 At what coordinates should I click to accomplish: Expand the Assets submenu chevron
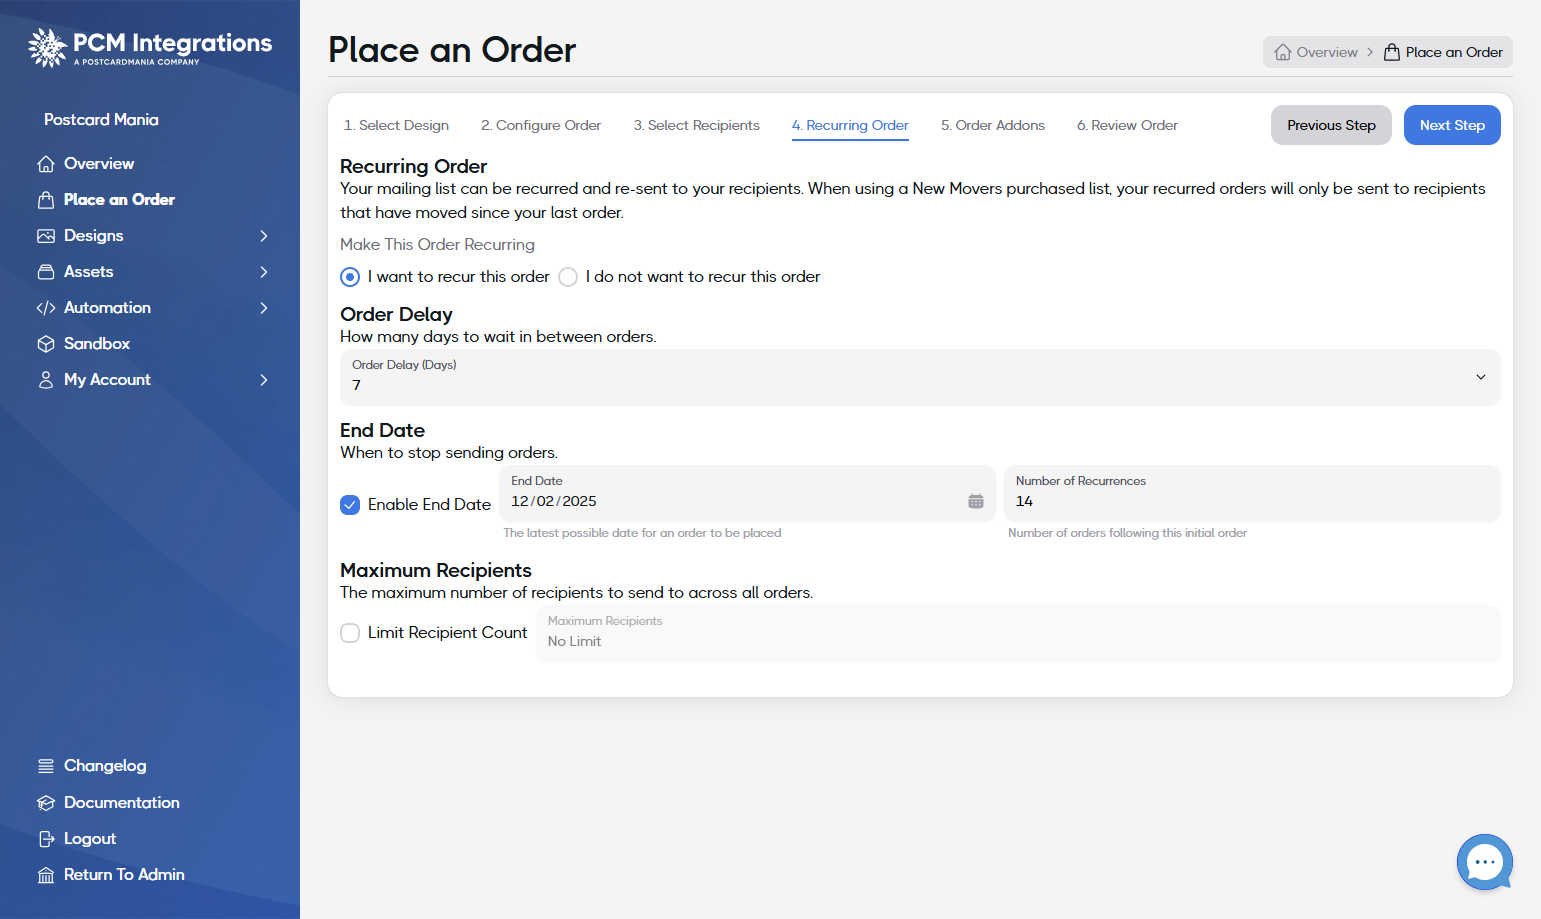(264, 272)
